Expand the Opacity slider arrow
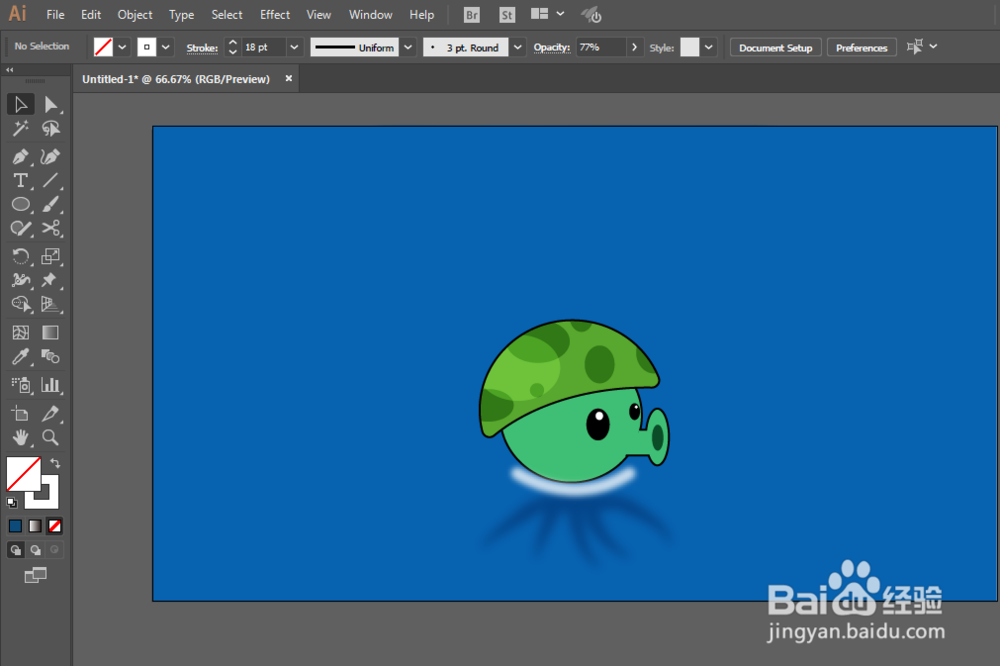 point(634,47)
